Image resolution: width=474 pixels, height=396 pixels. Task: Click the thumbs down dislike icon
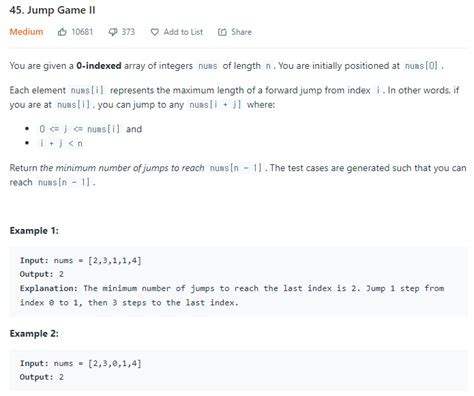click(113, 32)
